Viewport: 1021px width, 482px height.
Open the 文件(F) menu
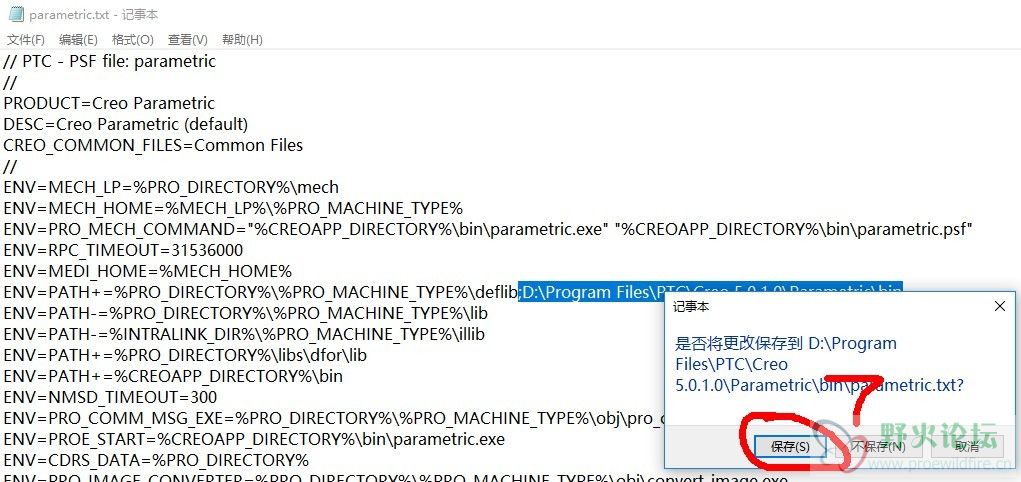coord(26,40)
